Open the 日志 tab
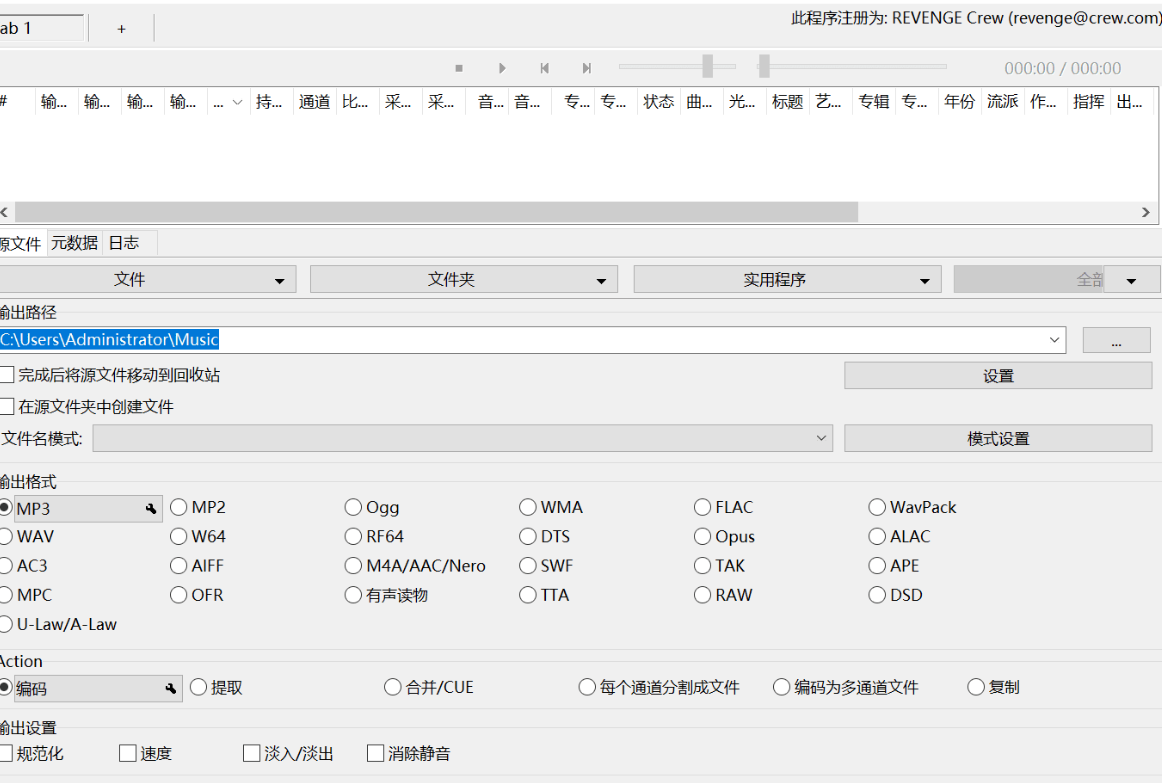Image resolution: width=1162 pixels, height=783 pixels. [124, 243]
